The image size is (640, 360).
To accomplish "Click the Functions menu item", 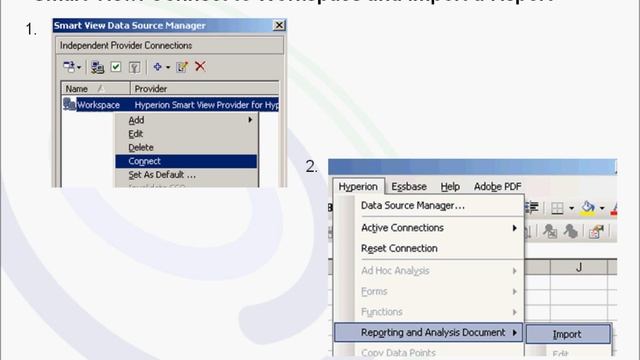I will (x=429, y=312).
